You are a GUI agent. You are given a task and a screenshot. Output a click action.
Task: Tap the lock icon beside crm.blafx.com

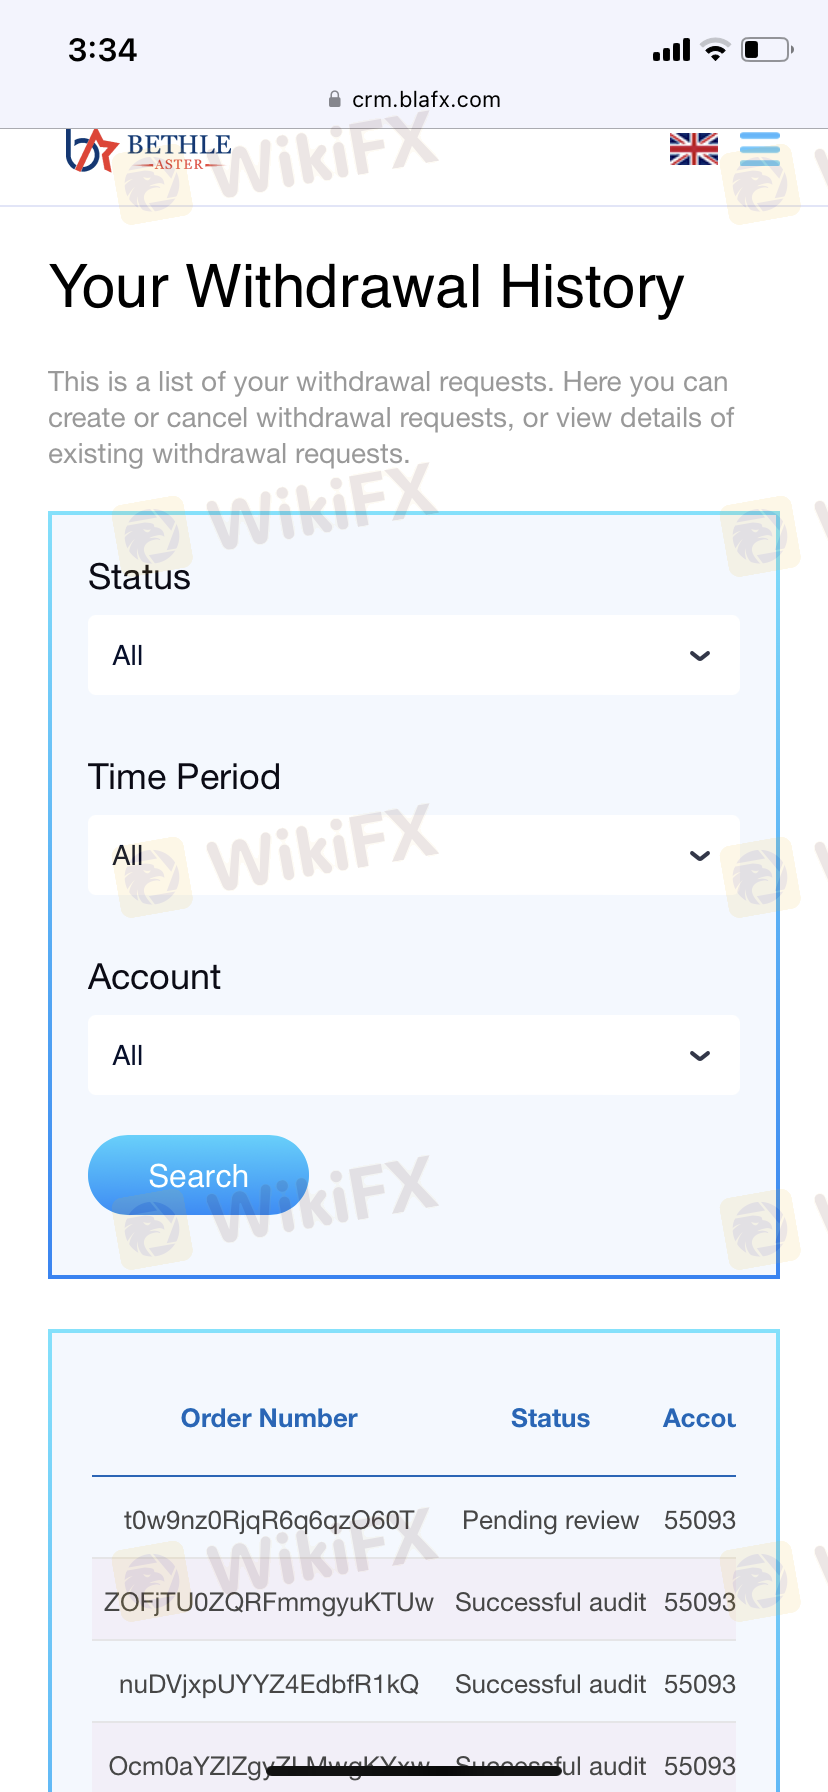[x=335, y=100]
